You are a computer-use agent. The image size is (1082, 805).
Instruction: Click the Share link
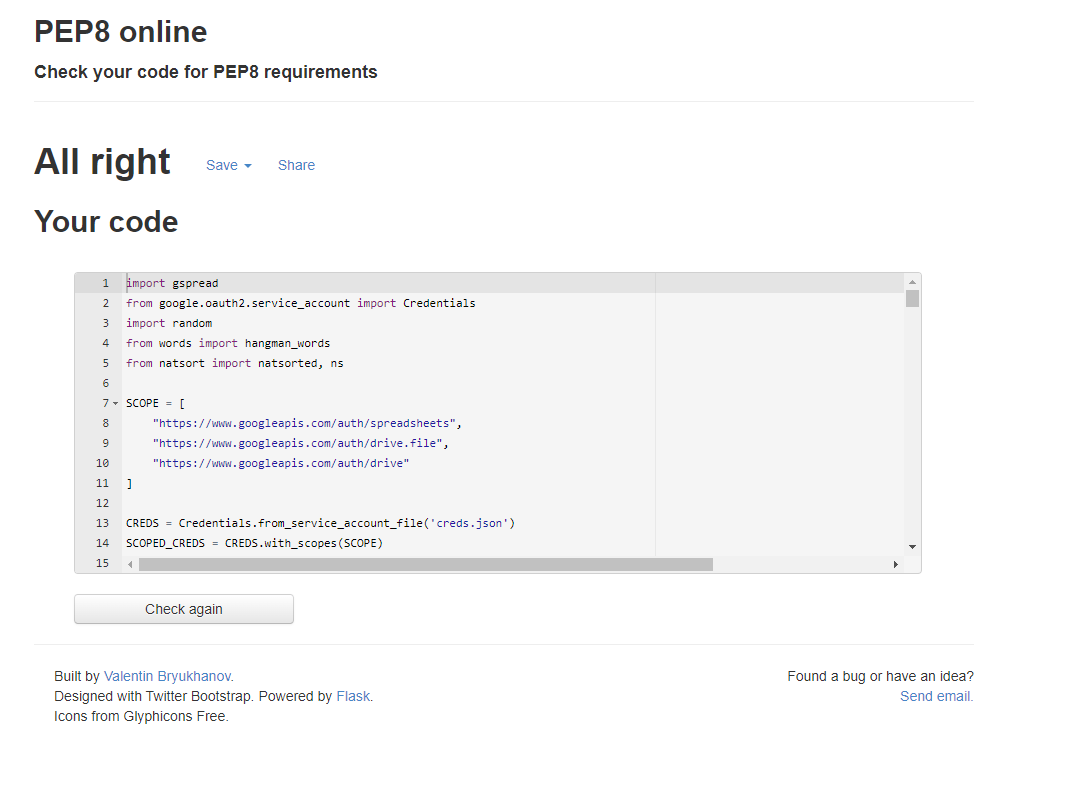point(296,166)
